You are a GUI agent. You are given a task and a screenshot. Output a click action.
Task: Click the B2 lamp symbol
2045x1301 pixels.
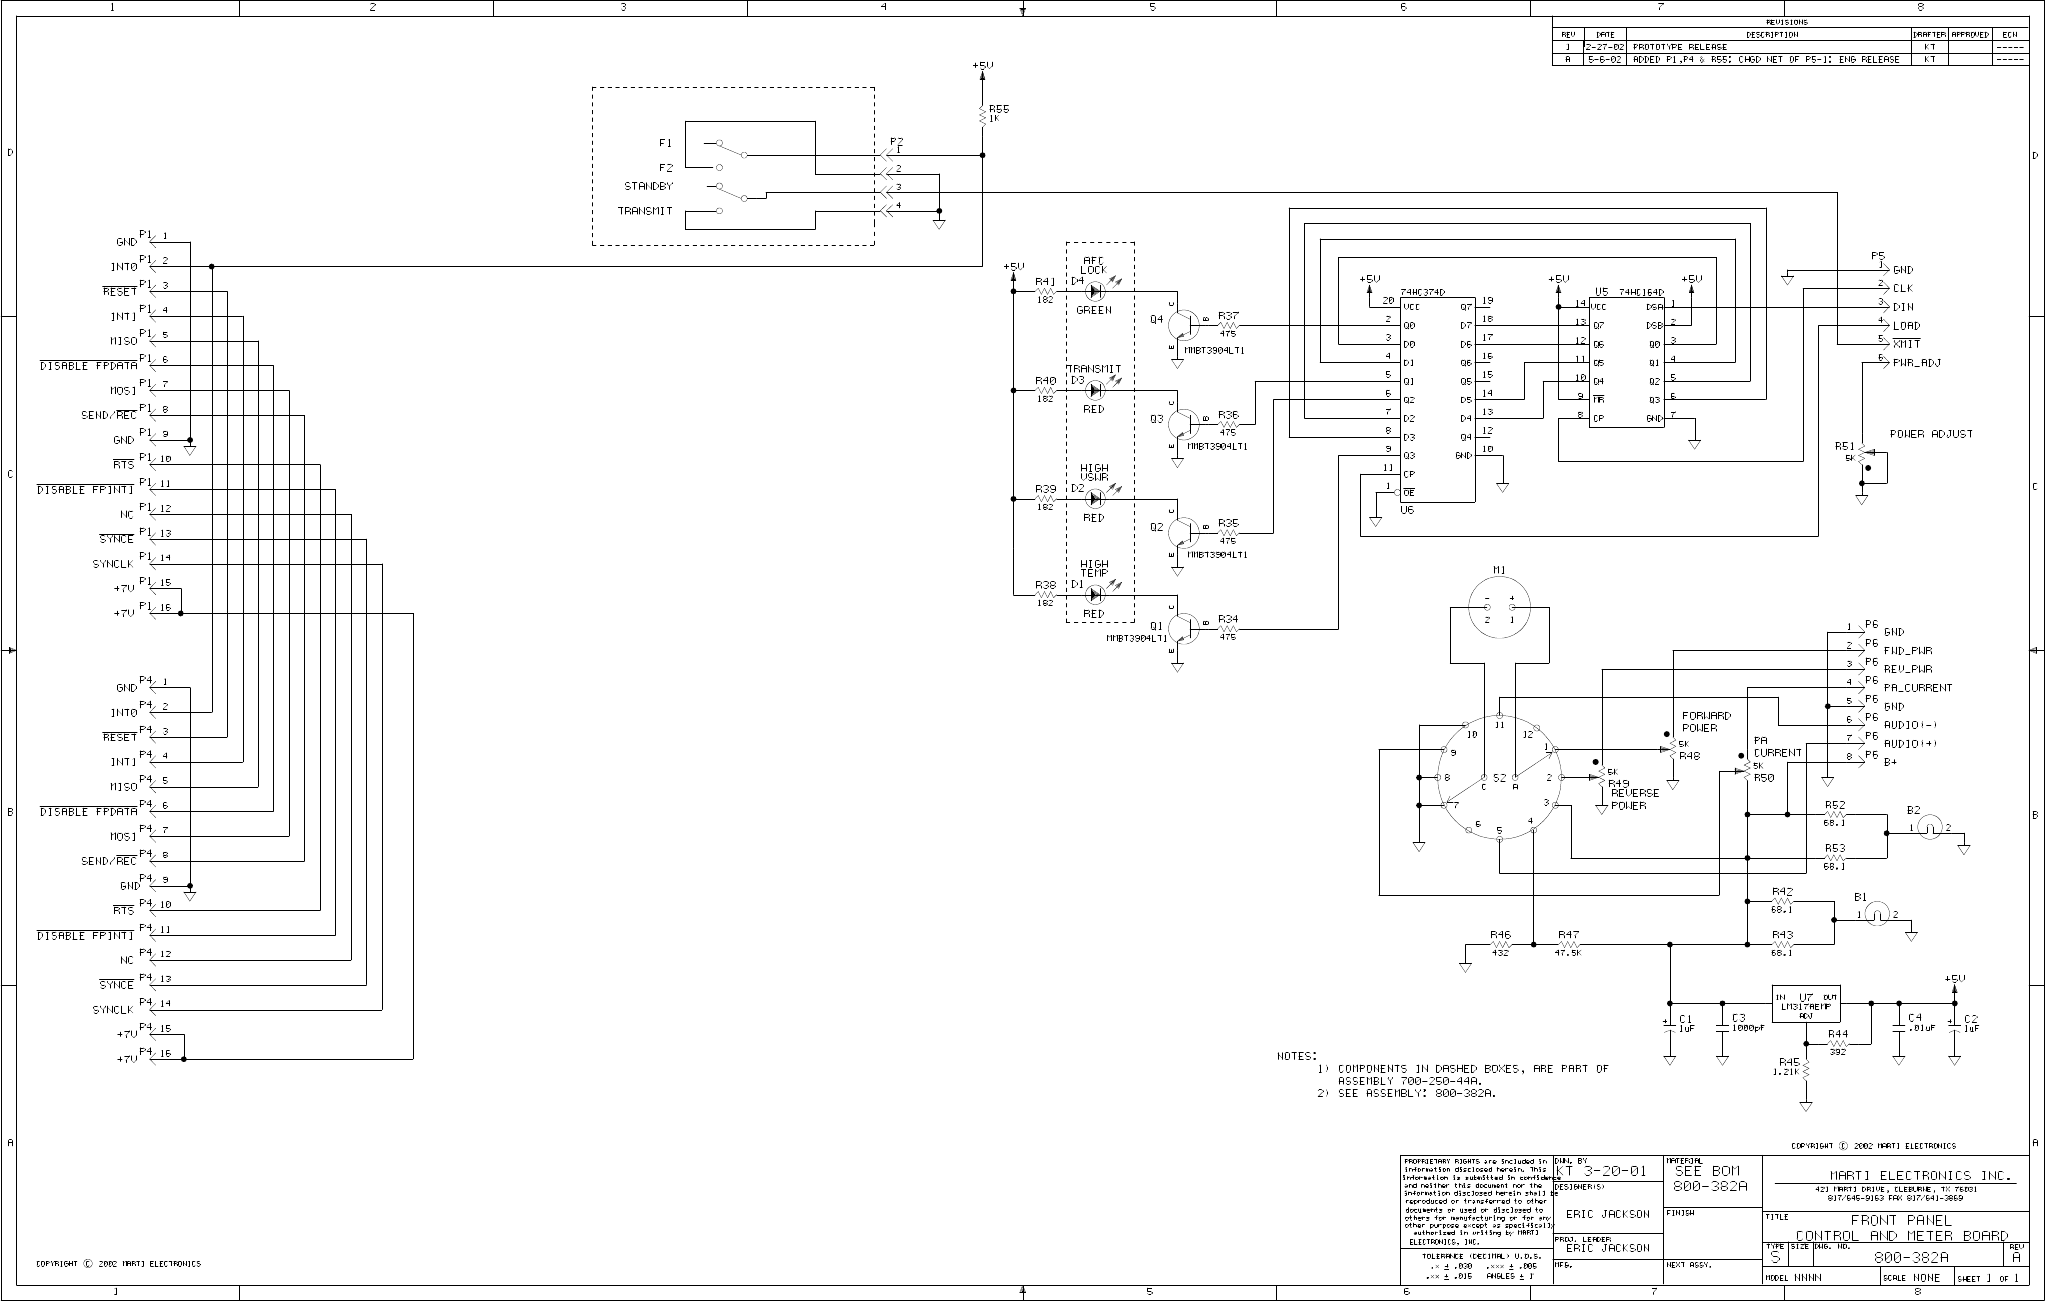coord(1932,826)
